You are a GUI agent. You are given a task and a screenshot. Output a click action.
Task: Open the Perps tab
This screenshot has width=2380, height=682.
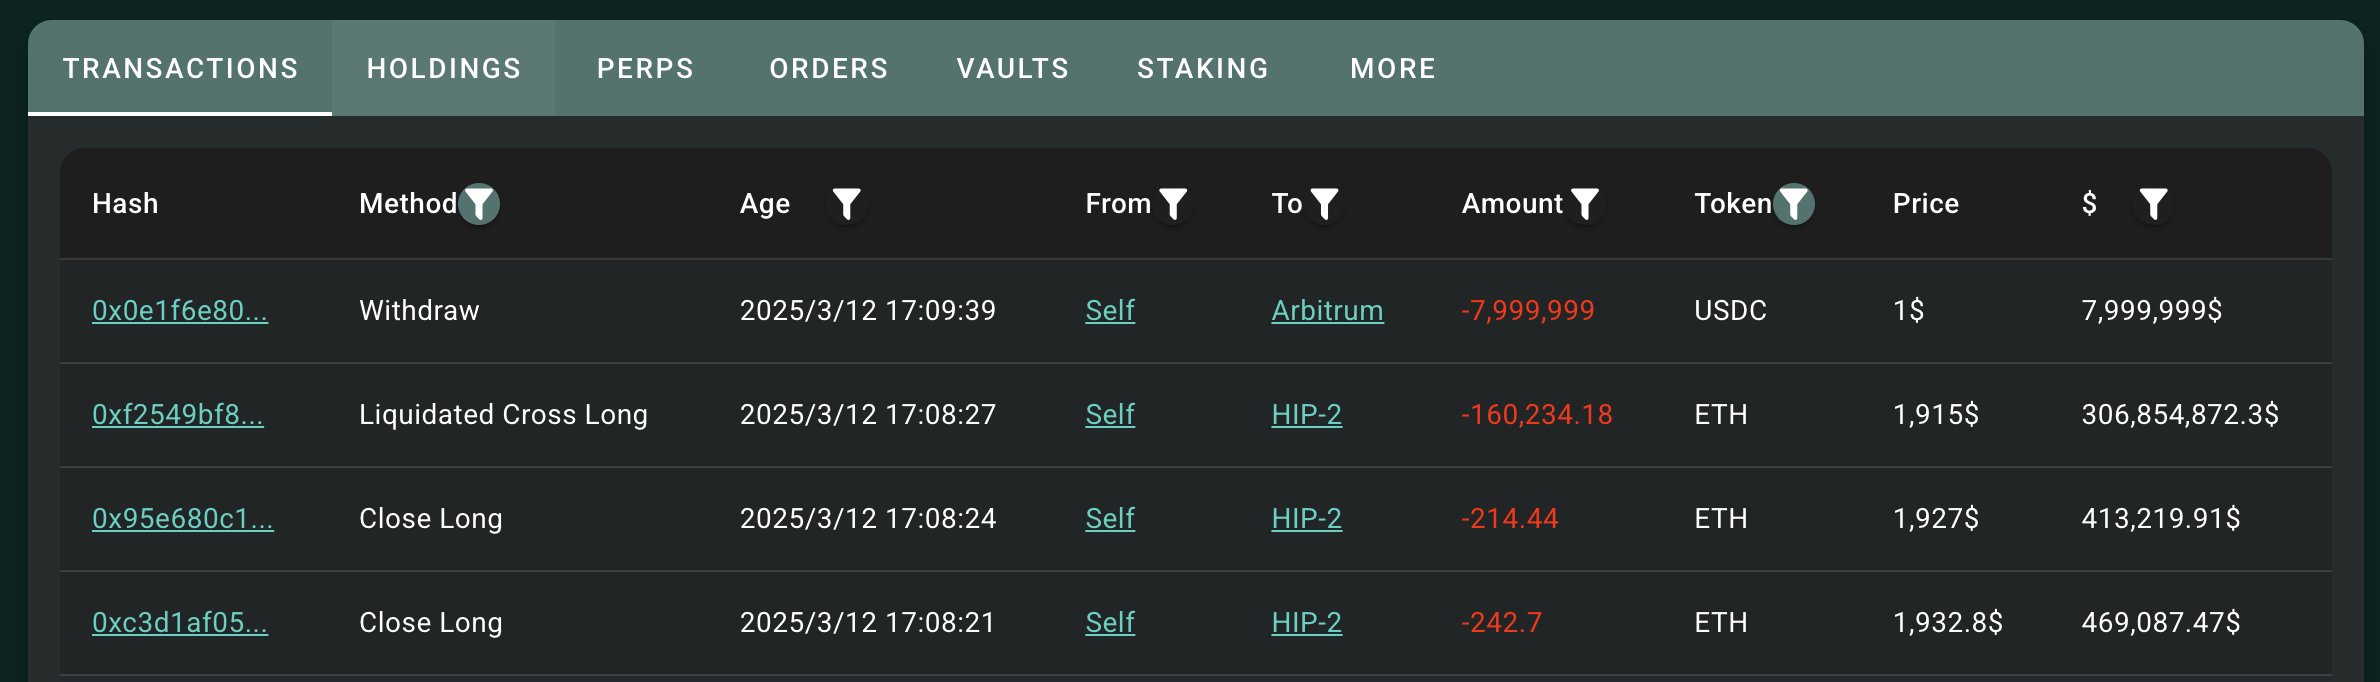[x=645, y=68]
